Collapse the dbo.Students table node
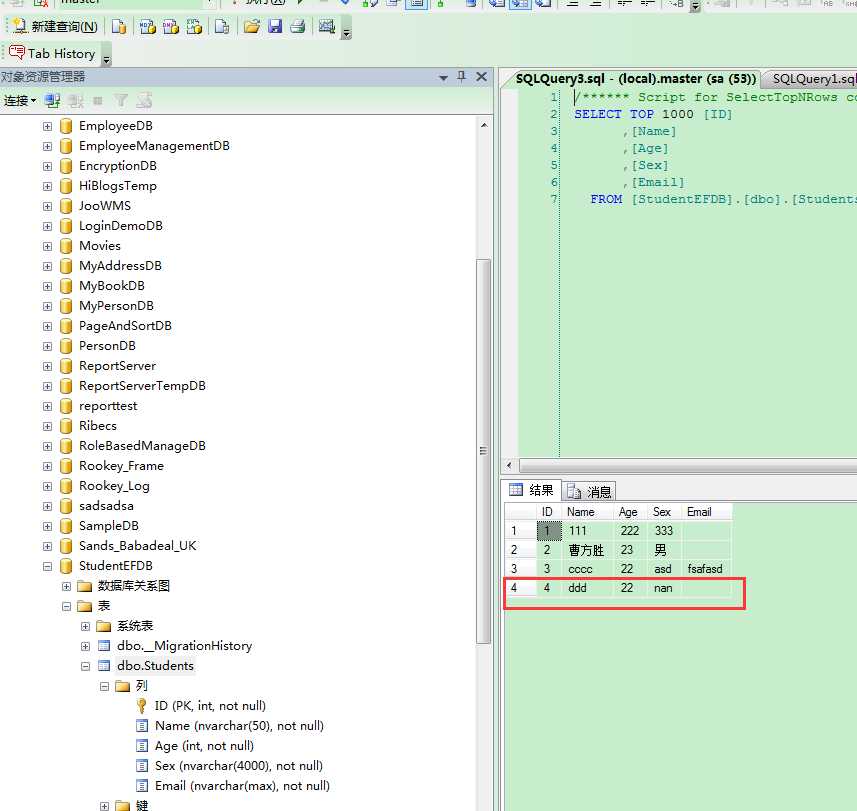 (85, 666)
